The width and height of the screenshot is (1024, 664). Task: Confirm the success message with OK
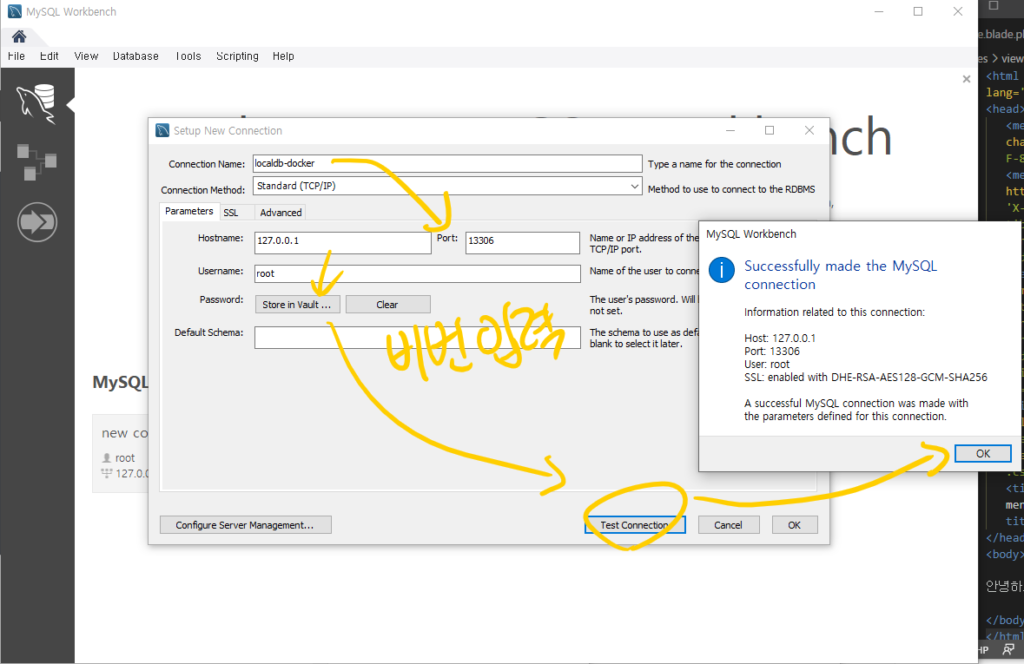click(983, 453)
